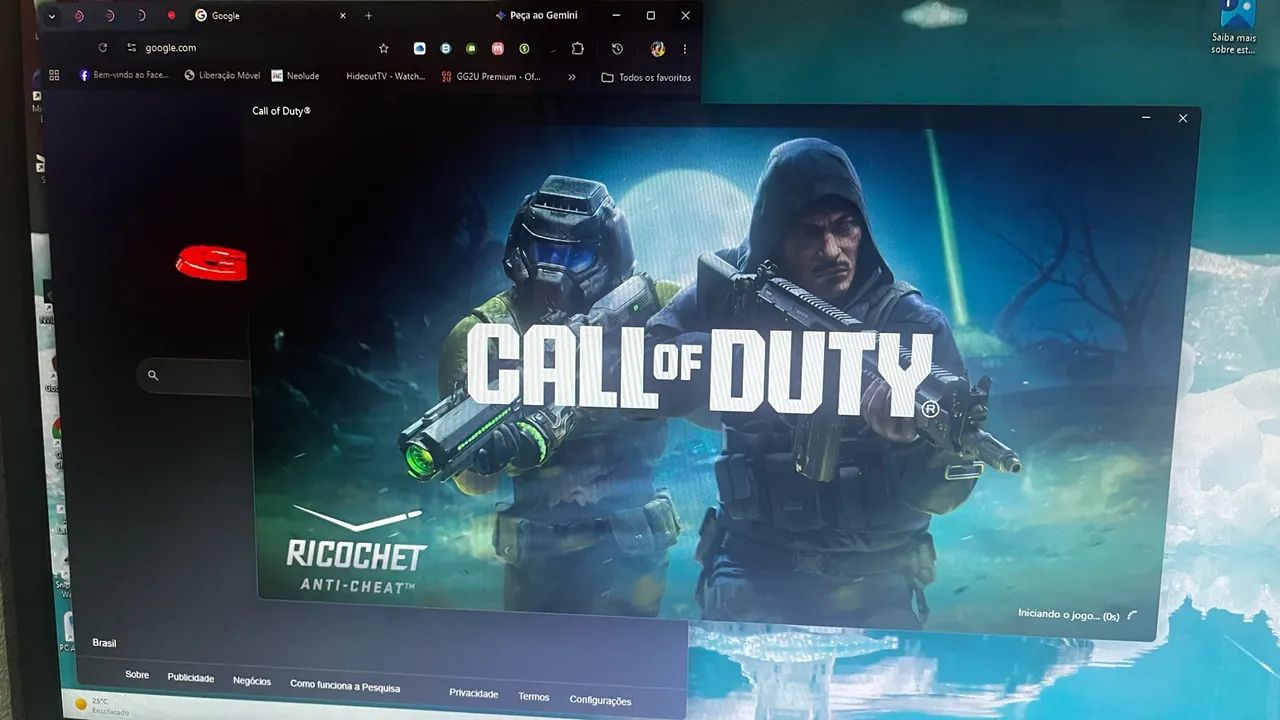Select the Google tab
Image resolution: width=1280 pixels, height=720 pixels.
[x=270, y=16]
